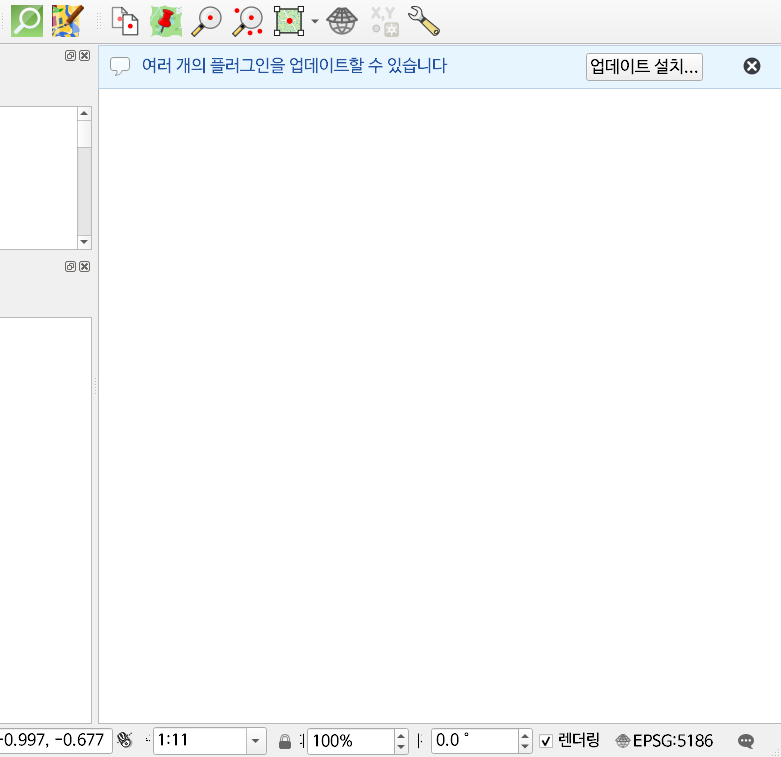Image resolution: width=781 pixels, height=757 pixels.
Task: Click the speech bubble icon in message bar
Action: 120,66
